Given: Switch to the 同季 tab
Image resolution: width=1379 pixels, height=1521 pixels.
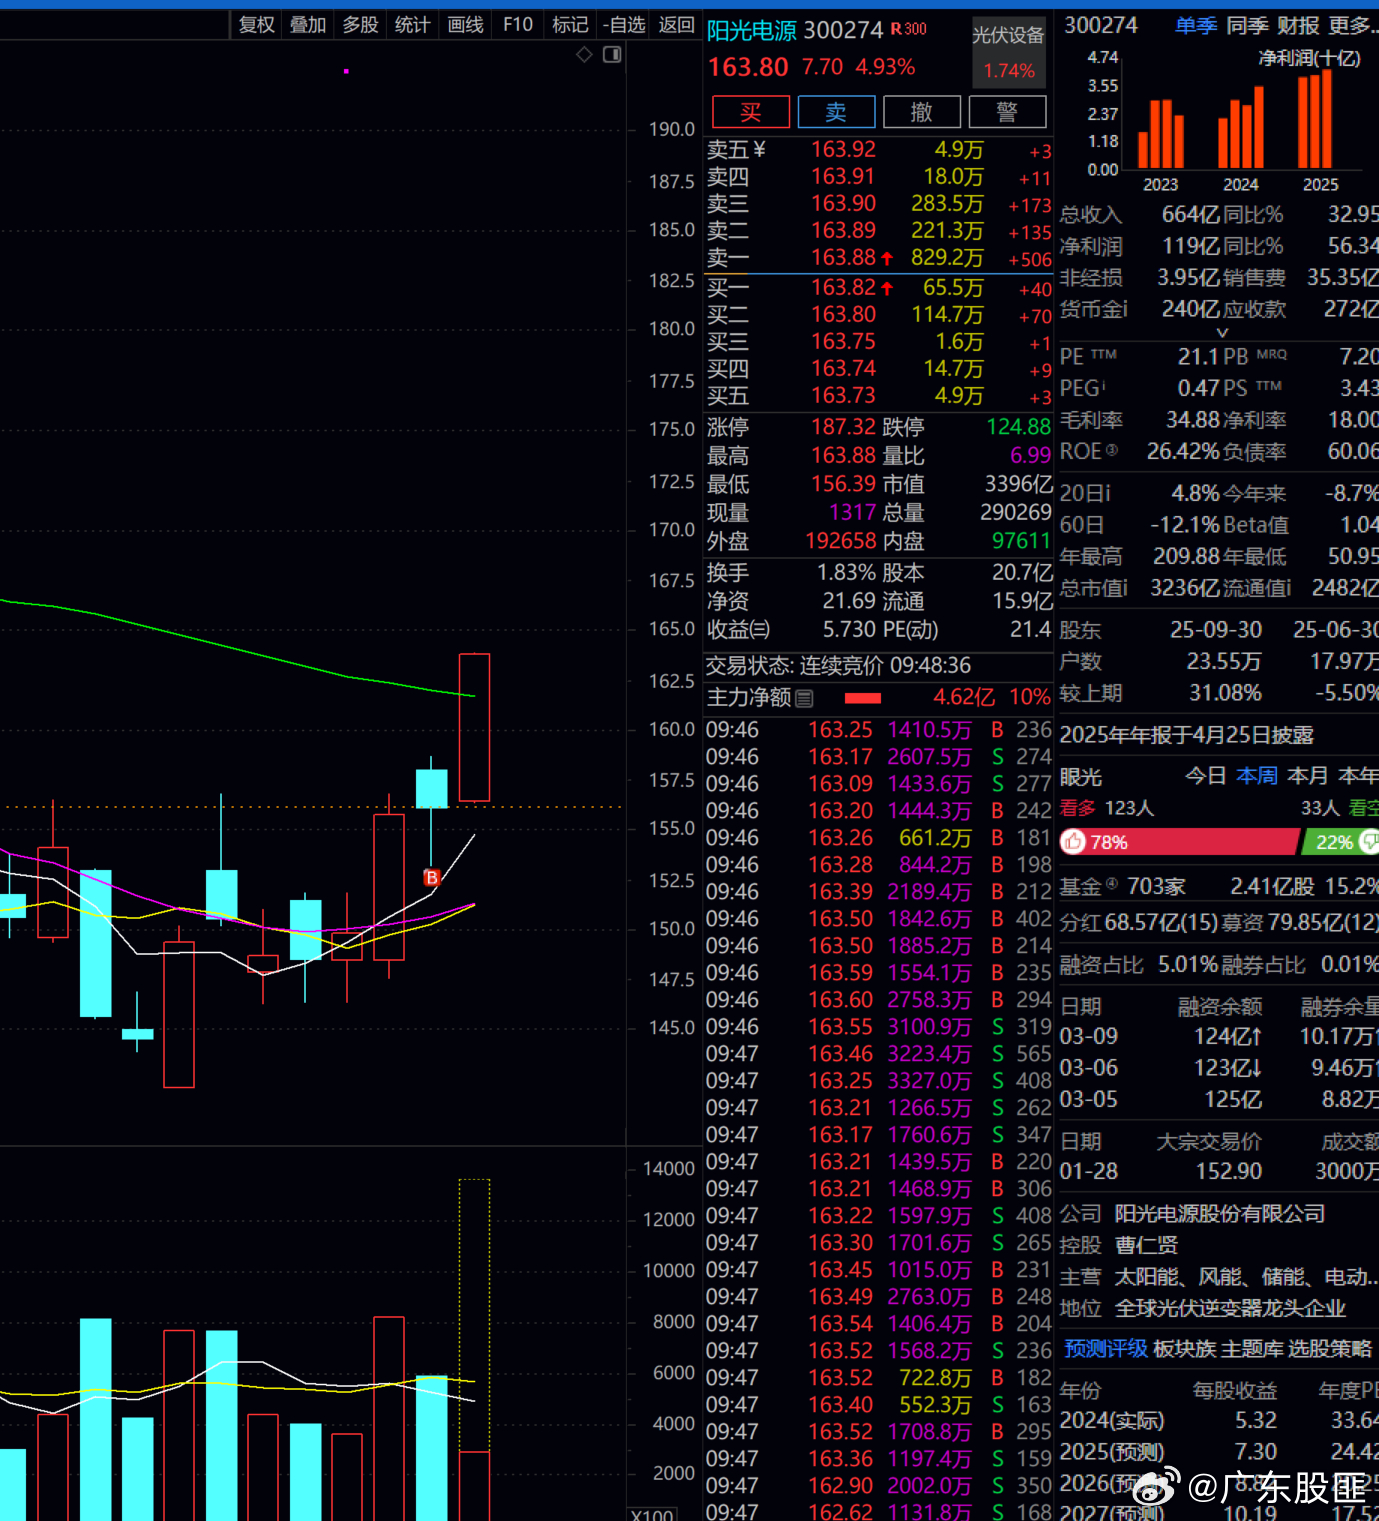Looking at the screenshot, I should point(1247,26).
